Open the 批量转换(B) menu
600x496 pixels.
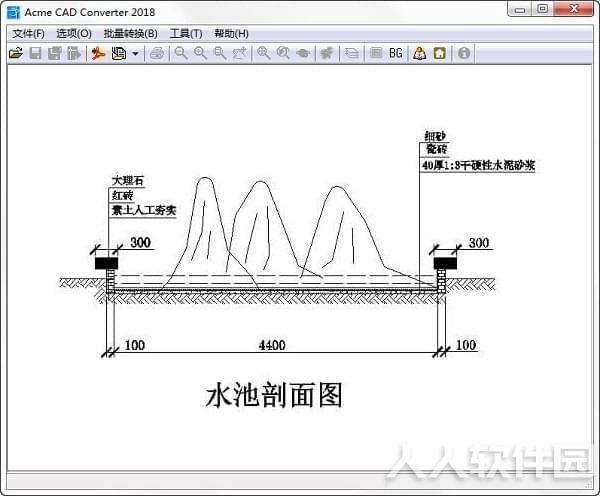[x=130, y=34]
